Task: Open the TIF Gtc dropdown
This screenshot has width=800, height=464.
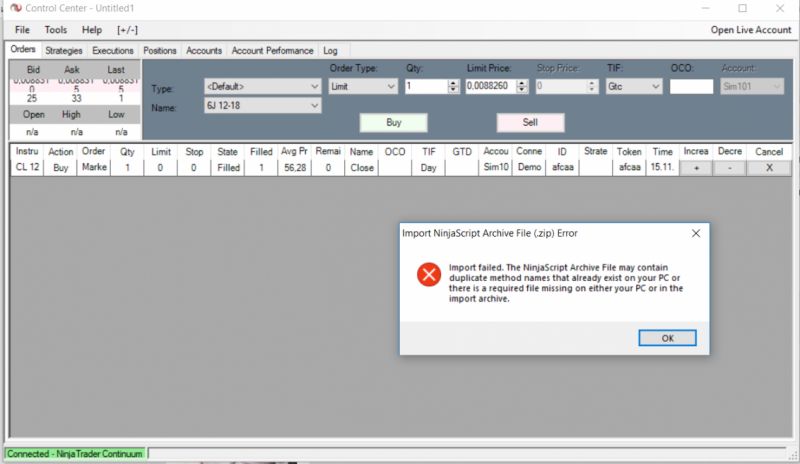Action: pyautogui.click(x=634, y=86)
